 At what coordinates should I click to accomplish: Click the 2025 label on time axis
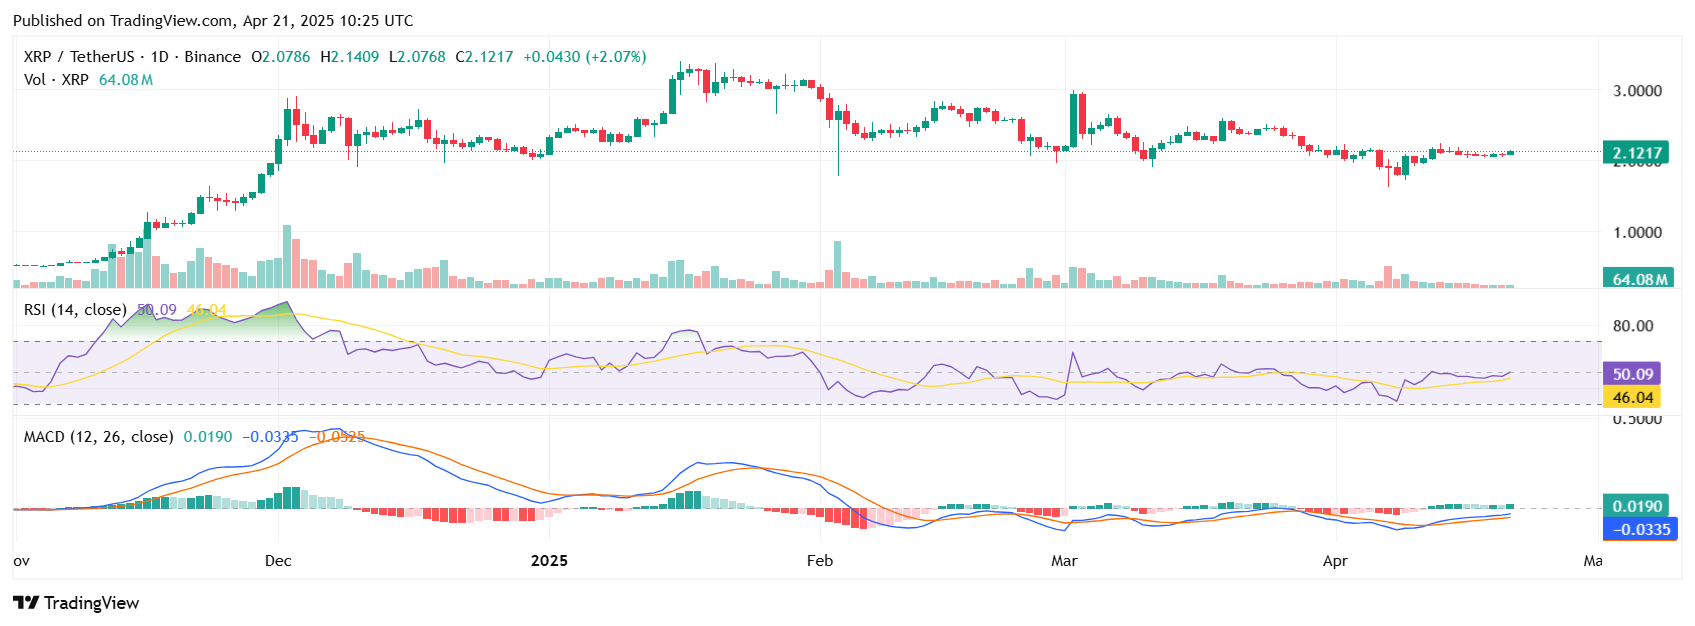click(549, 561)
